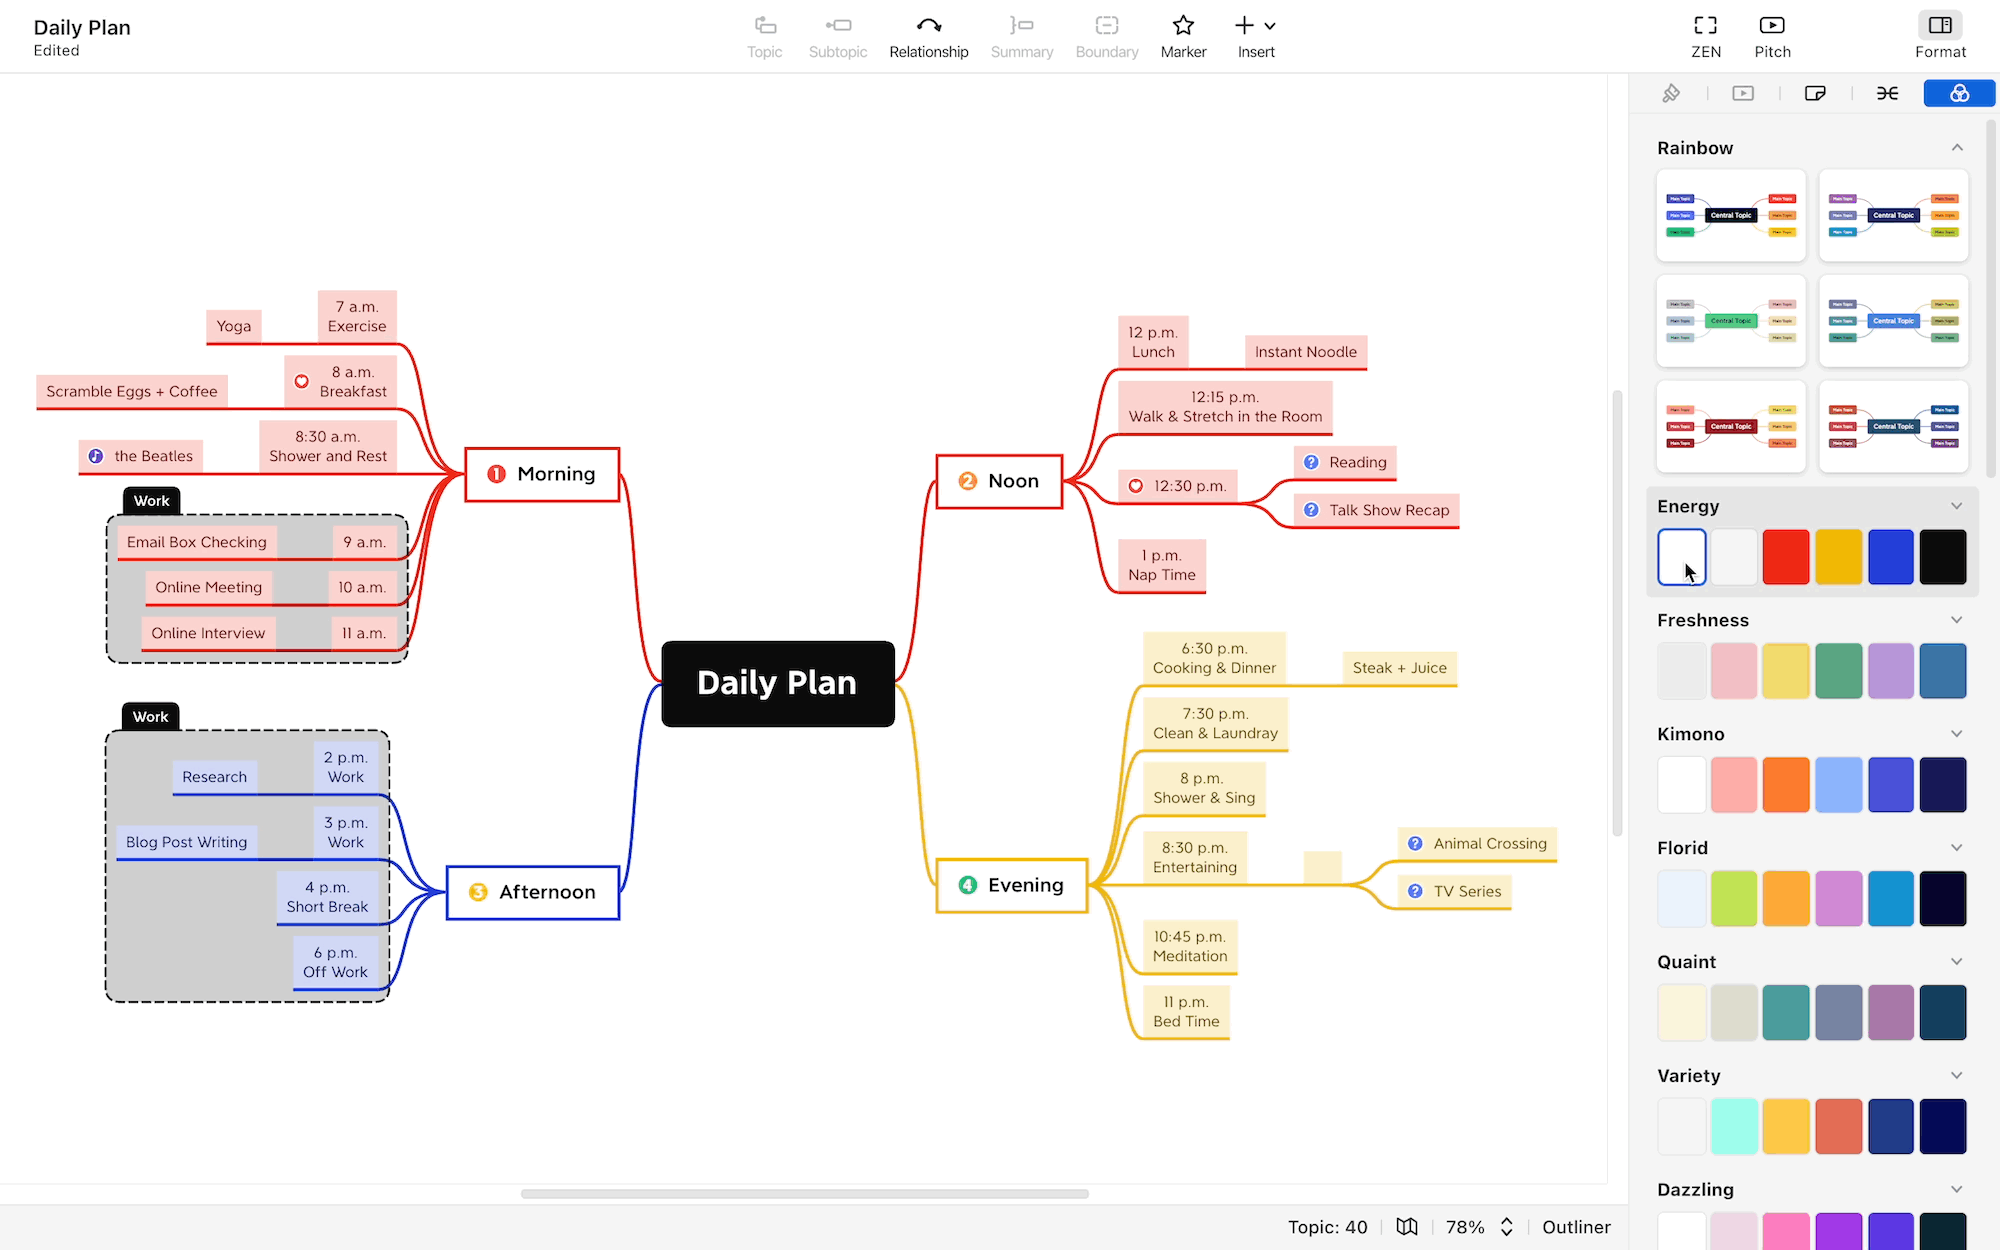Screen dimensions: 2000x1250
Task: Open the Style brush tab in panel
Action: coord(1671,93)
